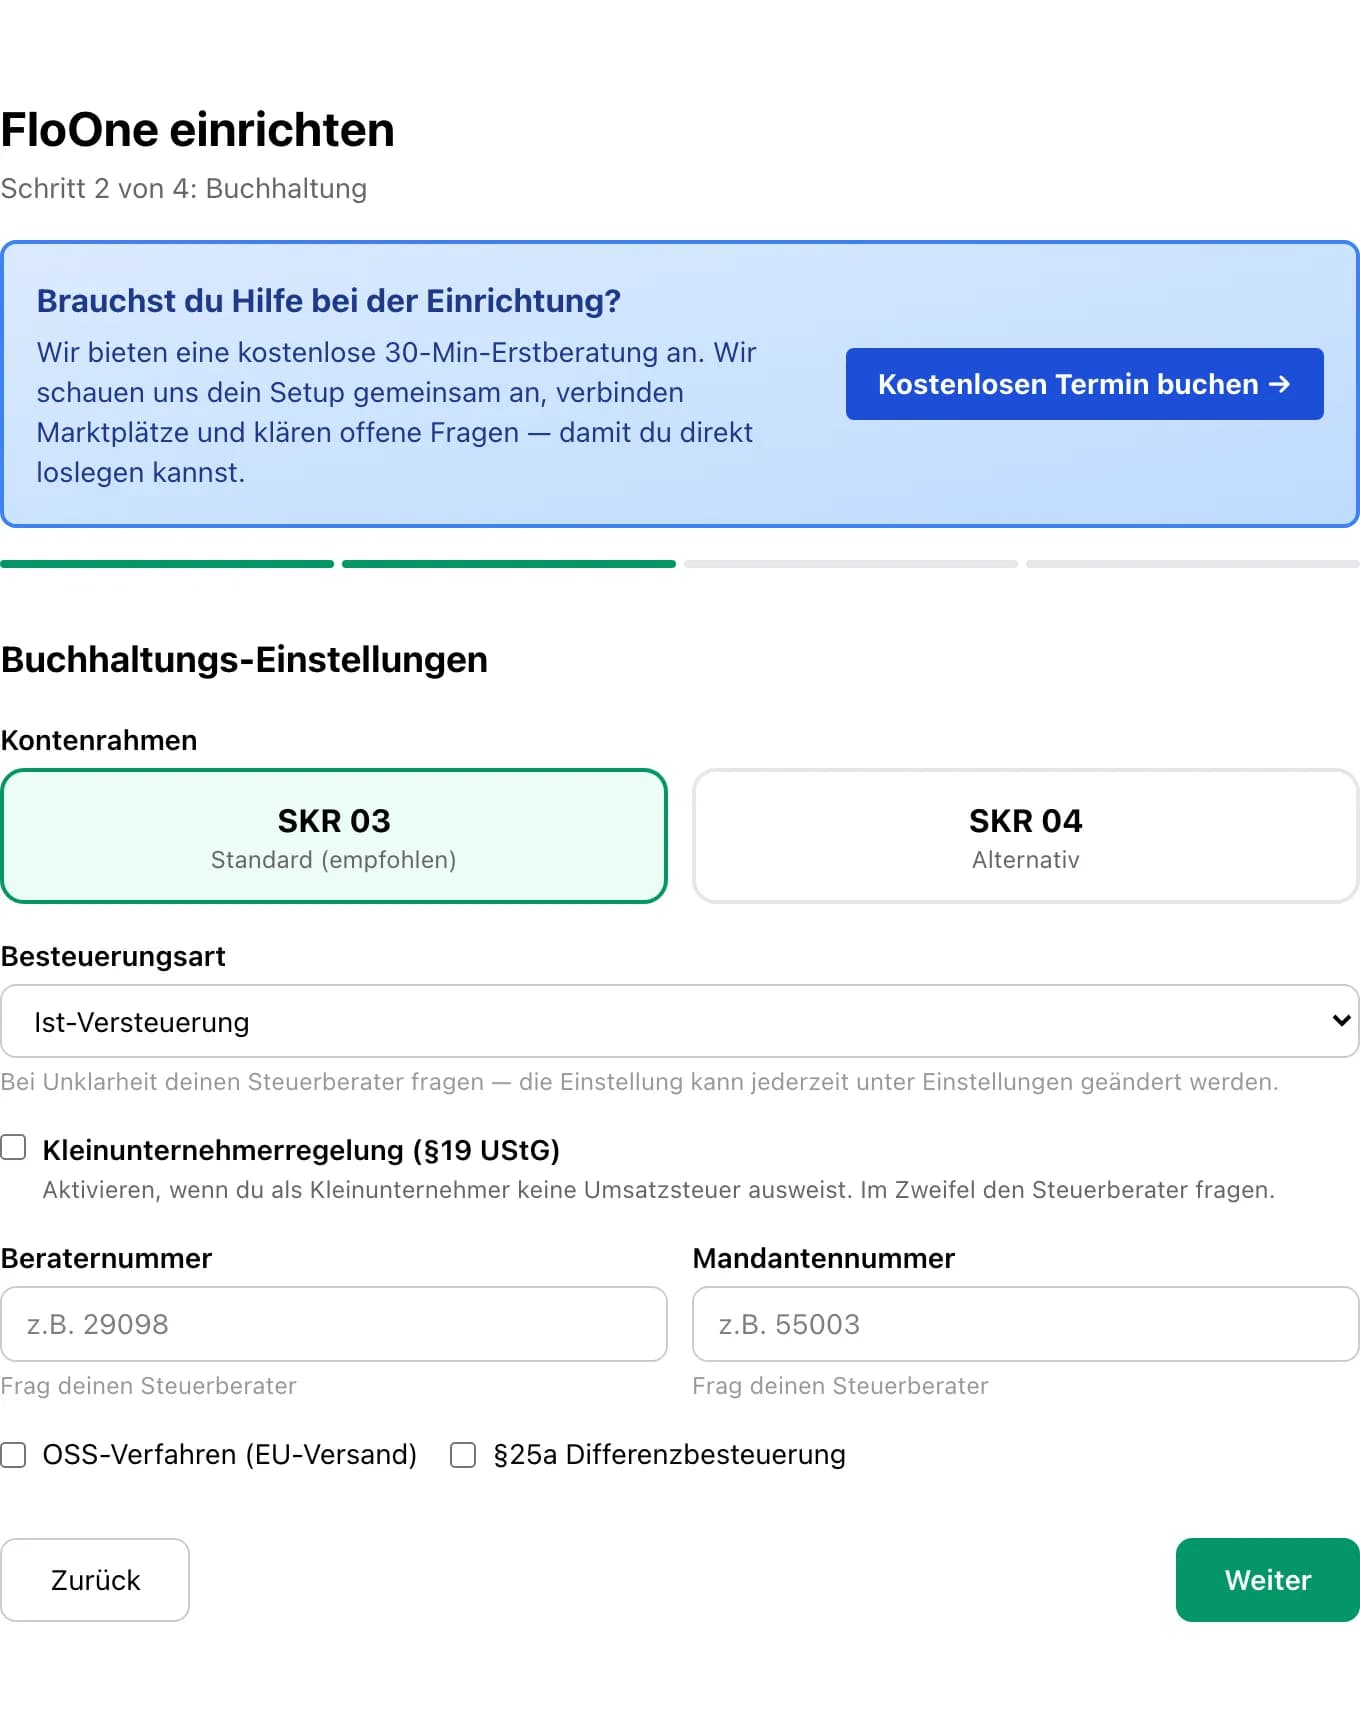Viewport: 1360px width, 1718px height.
Task: Continue with the green Weiter button
Action: click(1268, 1580)
